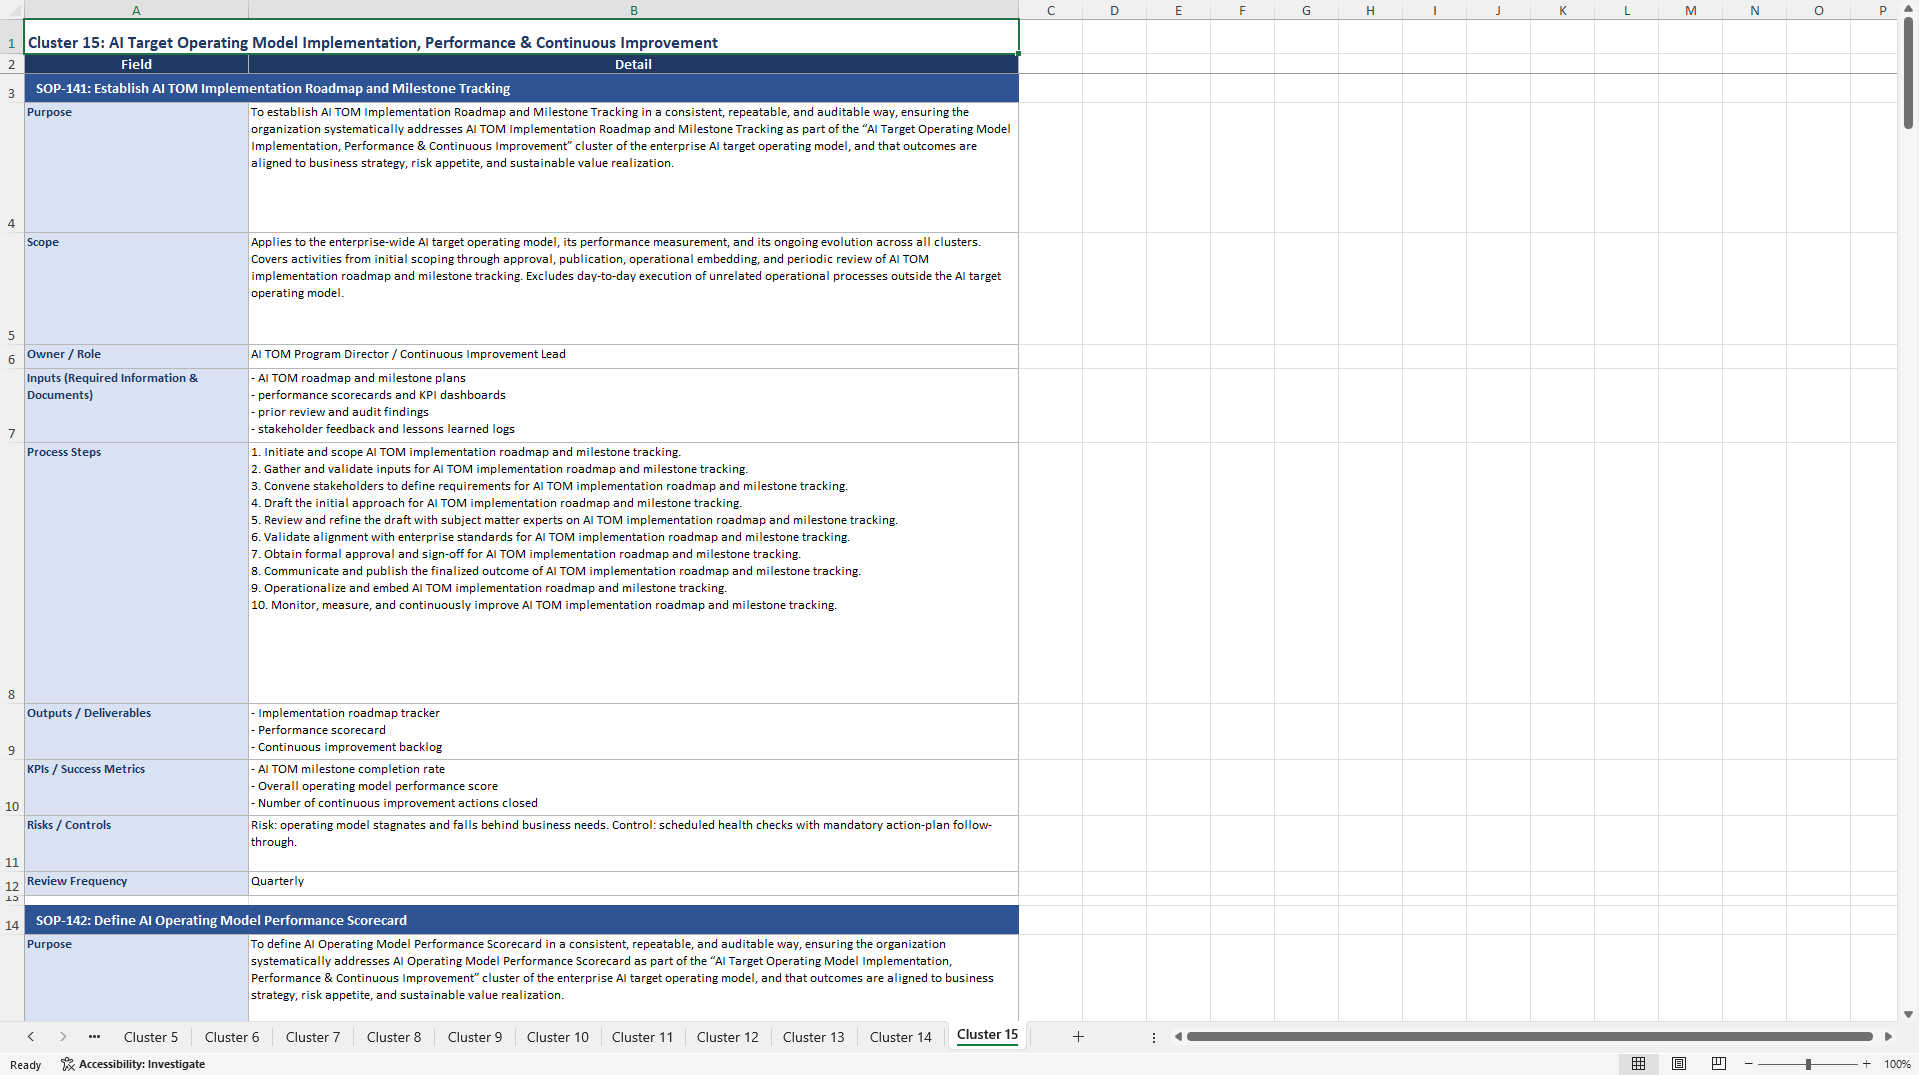Click the Process Steps label cell

click(x=136, y=573)
